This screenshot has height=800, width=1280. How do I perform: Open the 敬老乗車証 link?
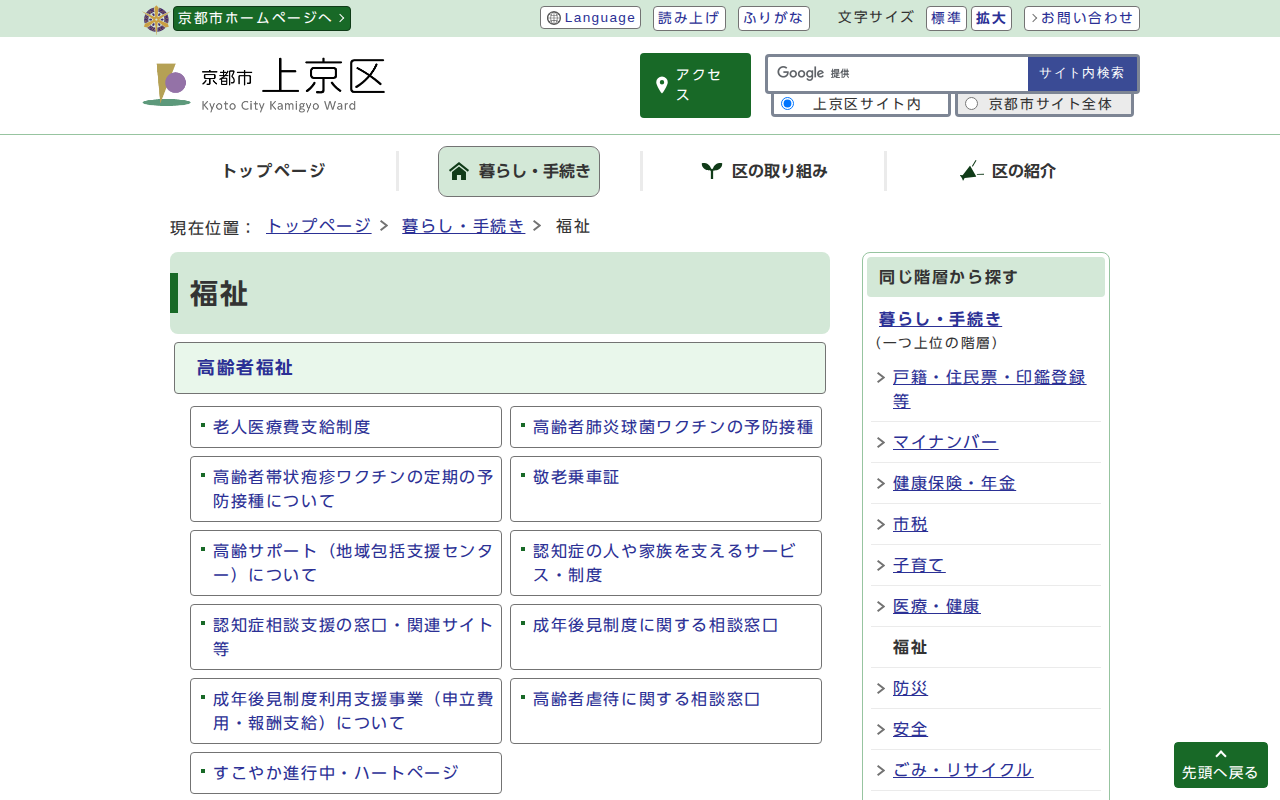coord(576,478)
